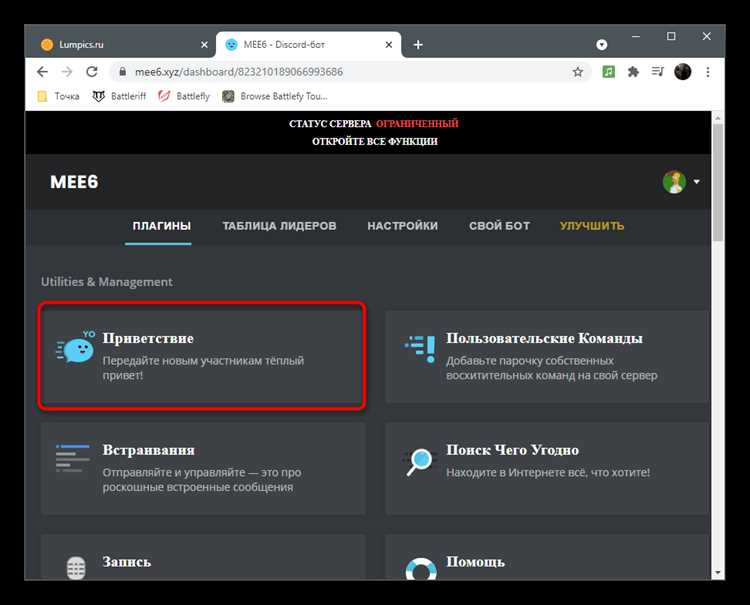Close the MEE6 Discord-бот tab
This screenshot has height=605, width=750.
(x=389, y=44)
